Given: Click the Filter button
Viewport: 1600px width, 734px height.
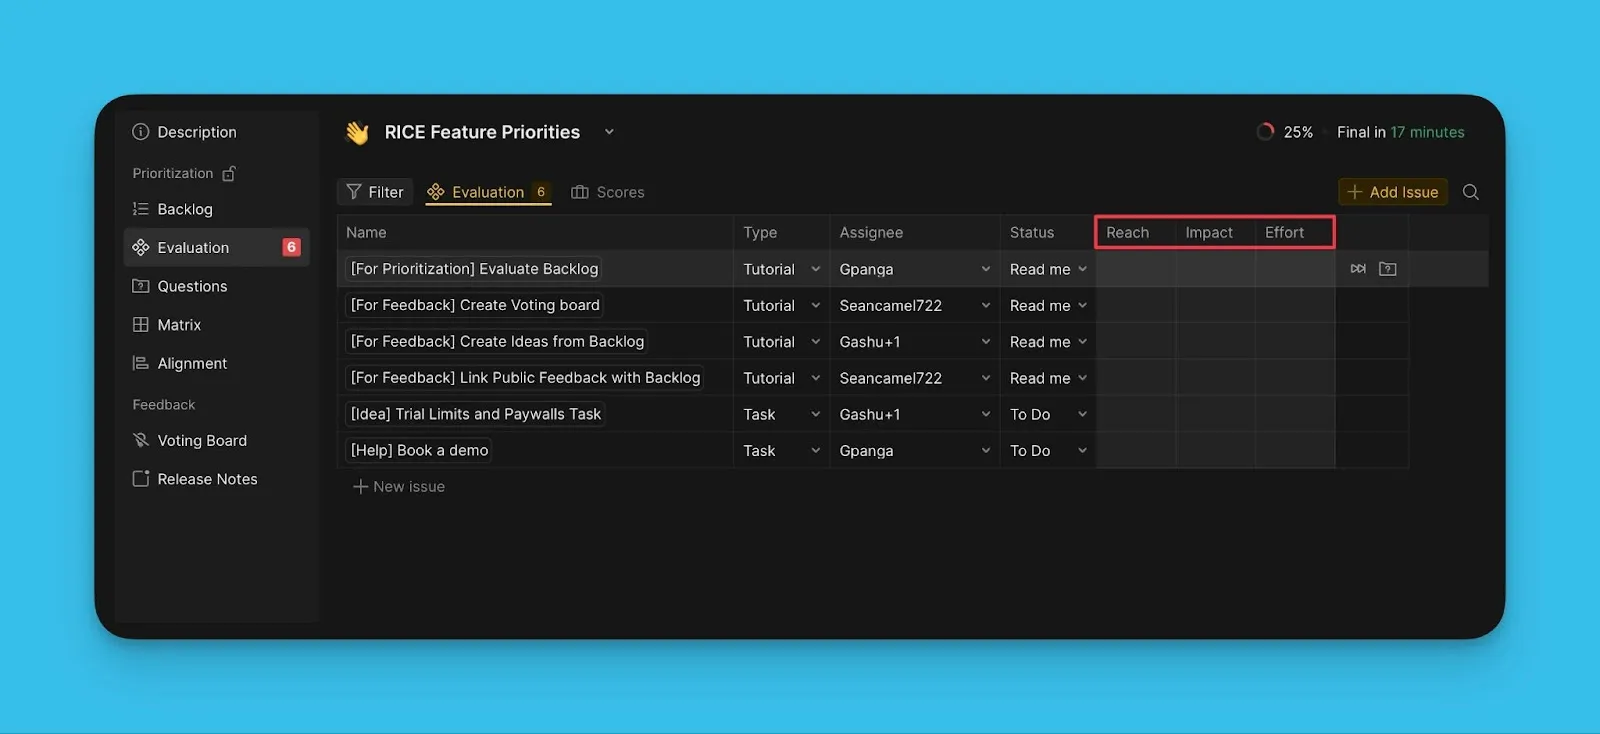Looking at the screenshot, I should 375,192.
